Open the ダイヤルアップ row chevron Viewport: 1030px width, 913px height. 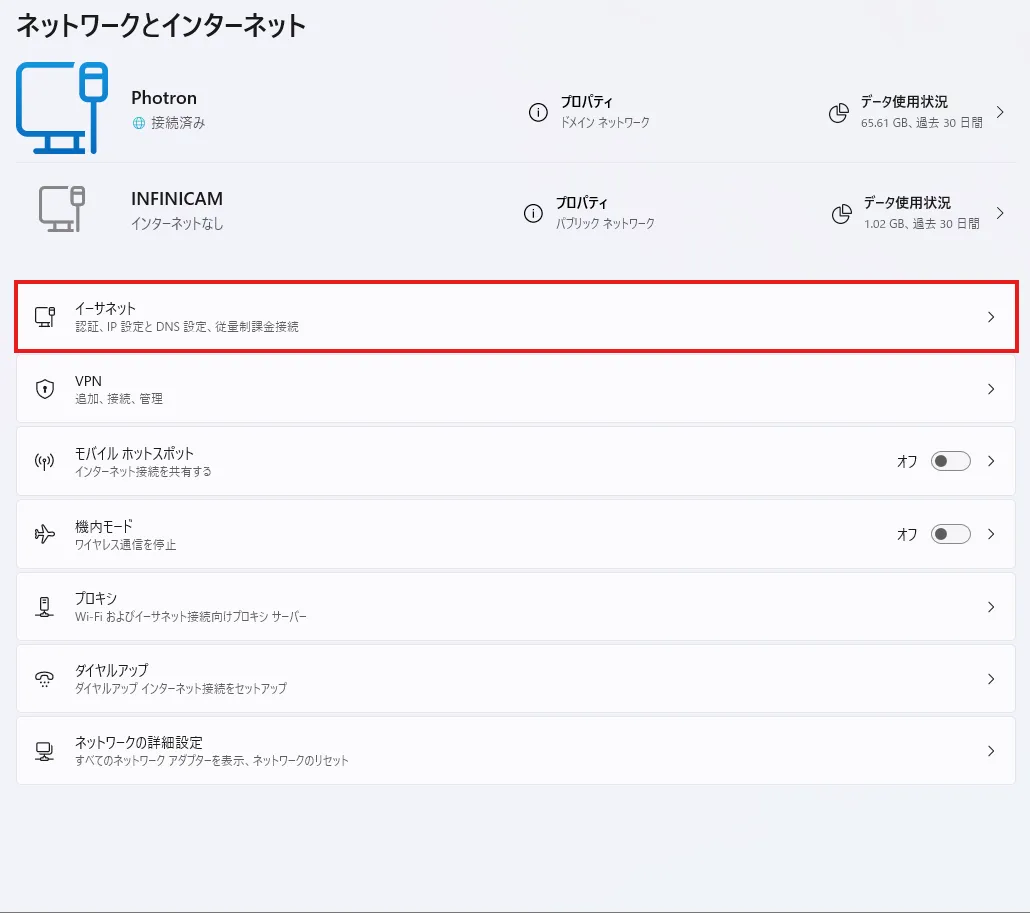point(991,679)
